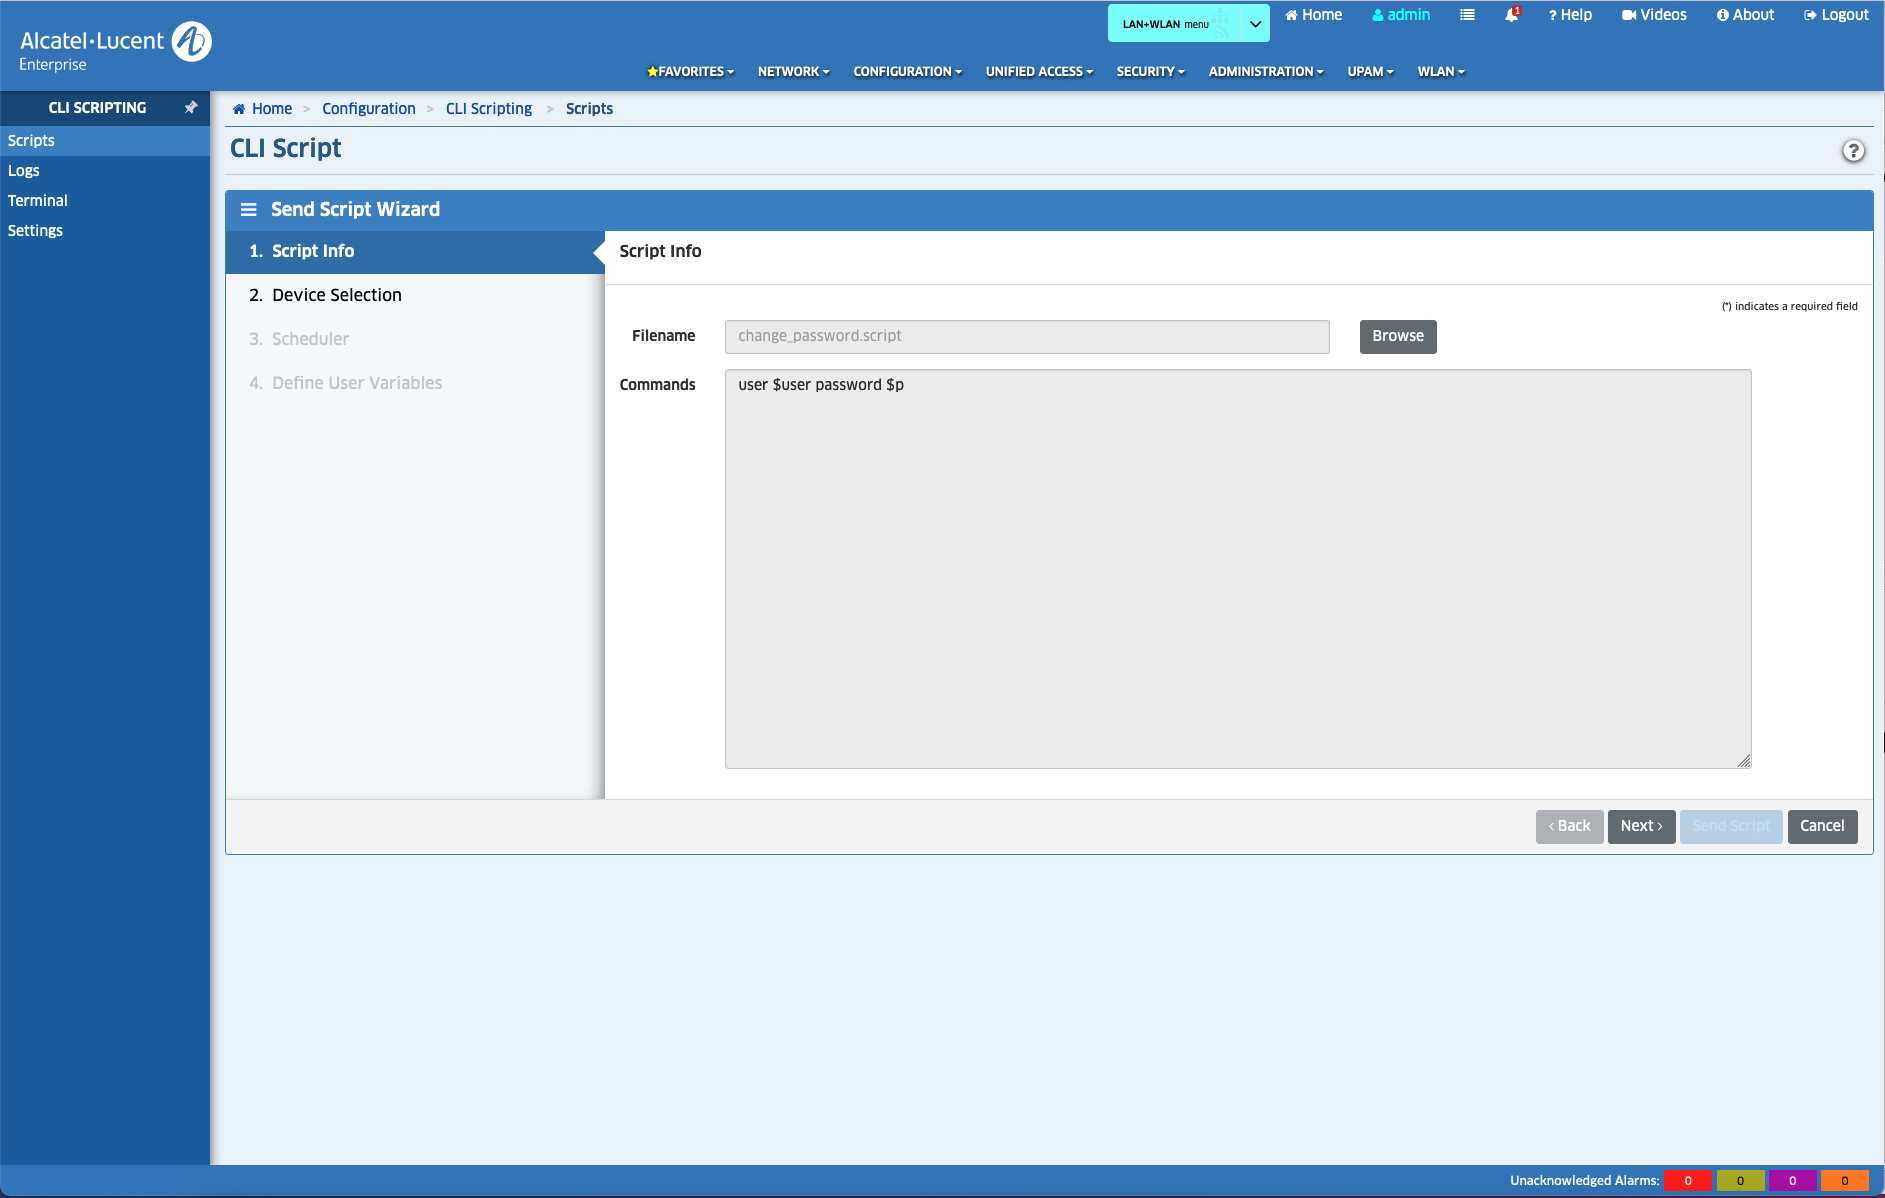Click the Browse button
The image size is (1885, 1198).
point(1397,337)
